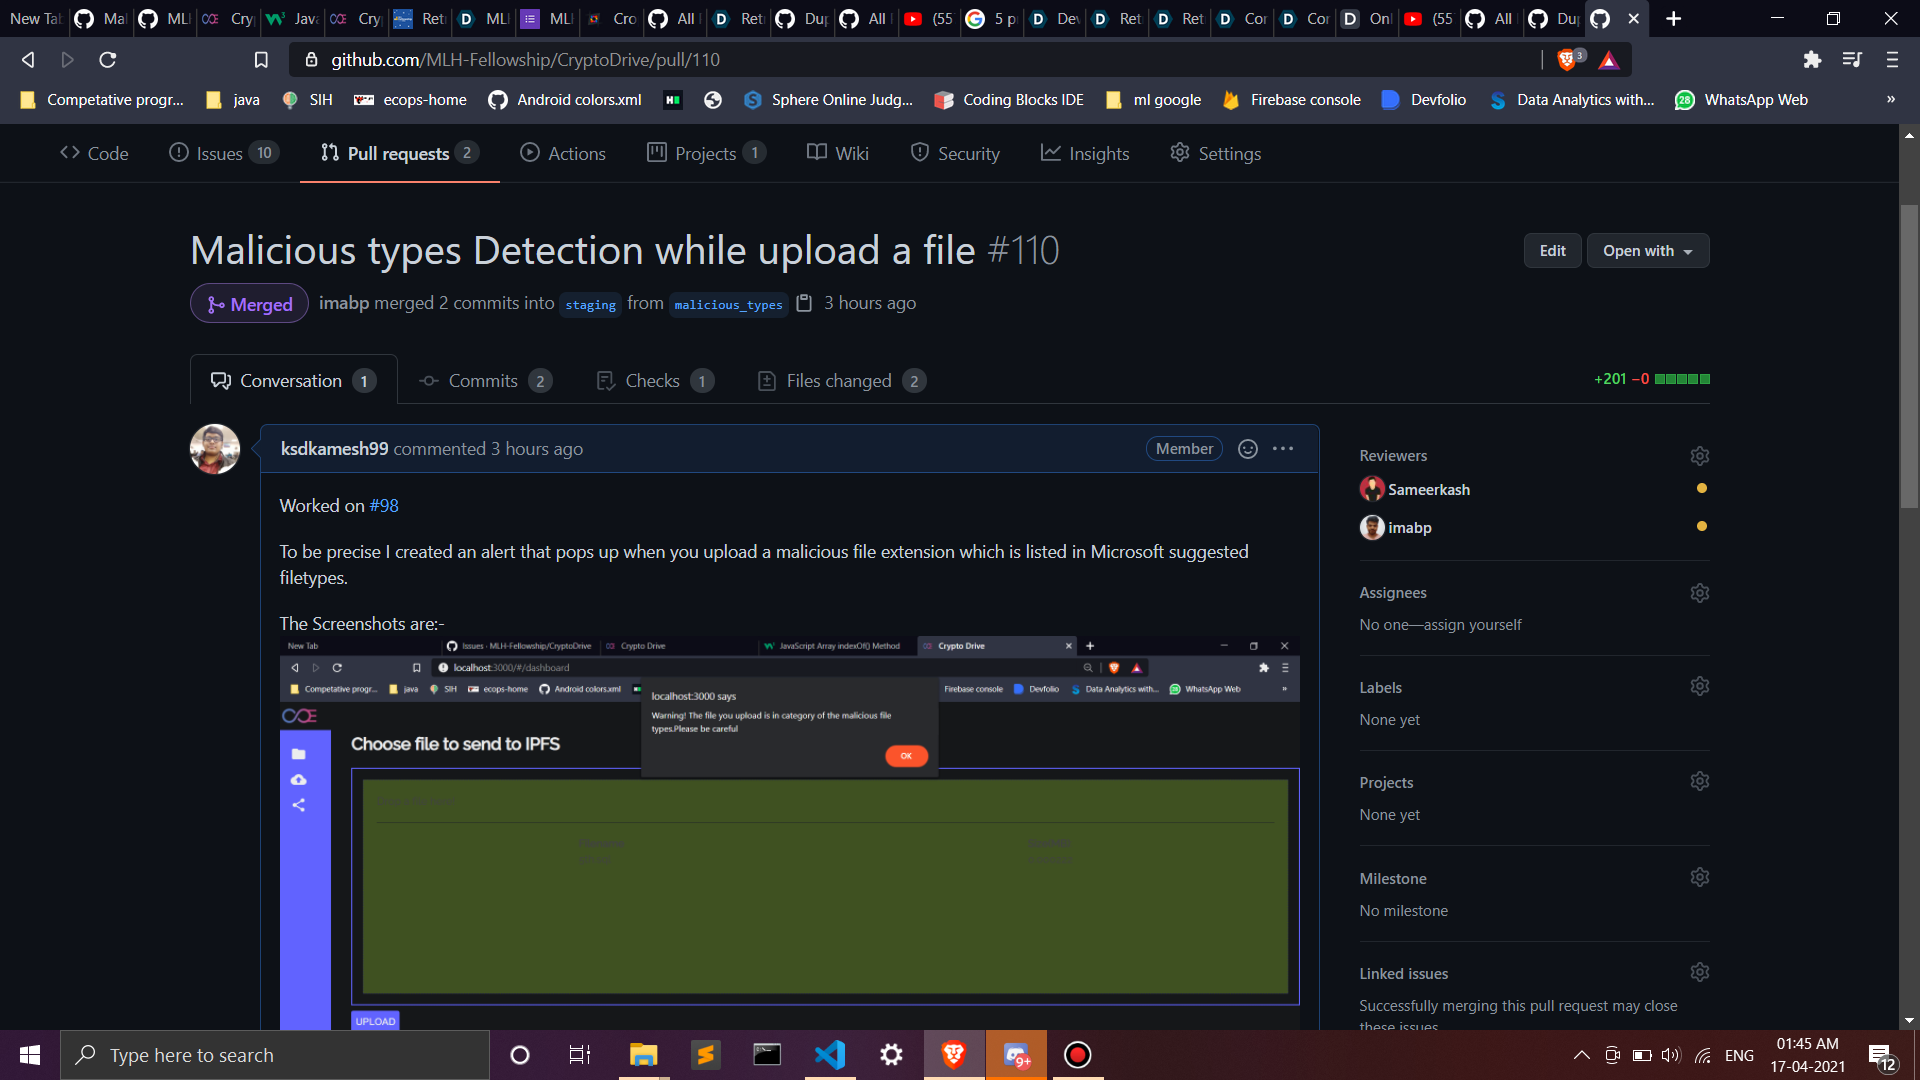The width and height of the screenshot is (1920, 1080).
Task: Click the Windows taskbar search box
Action: pyautogui.click(x=275, y=1055)
